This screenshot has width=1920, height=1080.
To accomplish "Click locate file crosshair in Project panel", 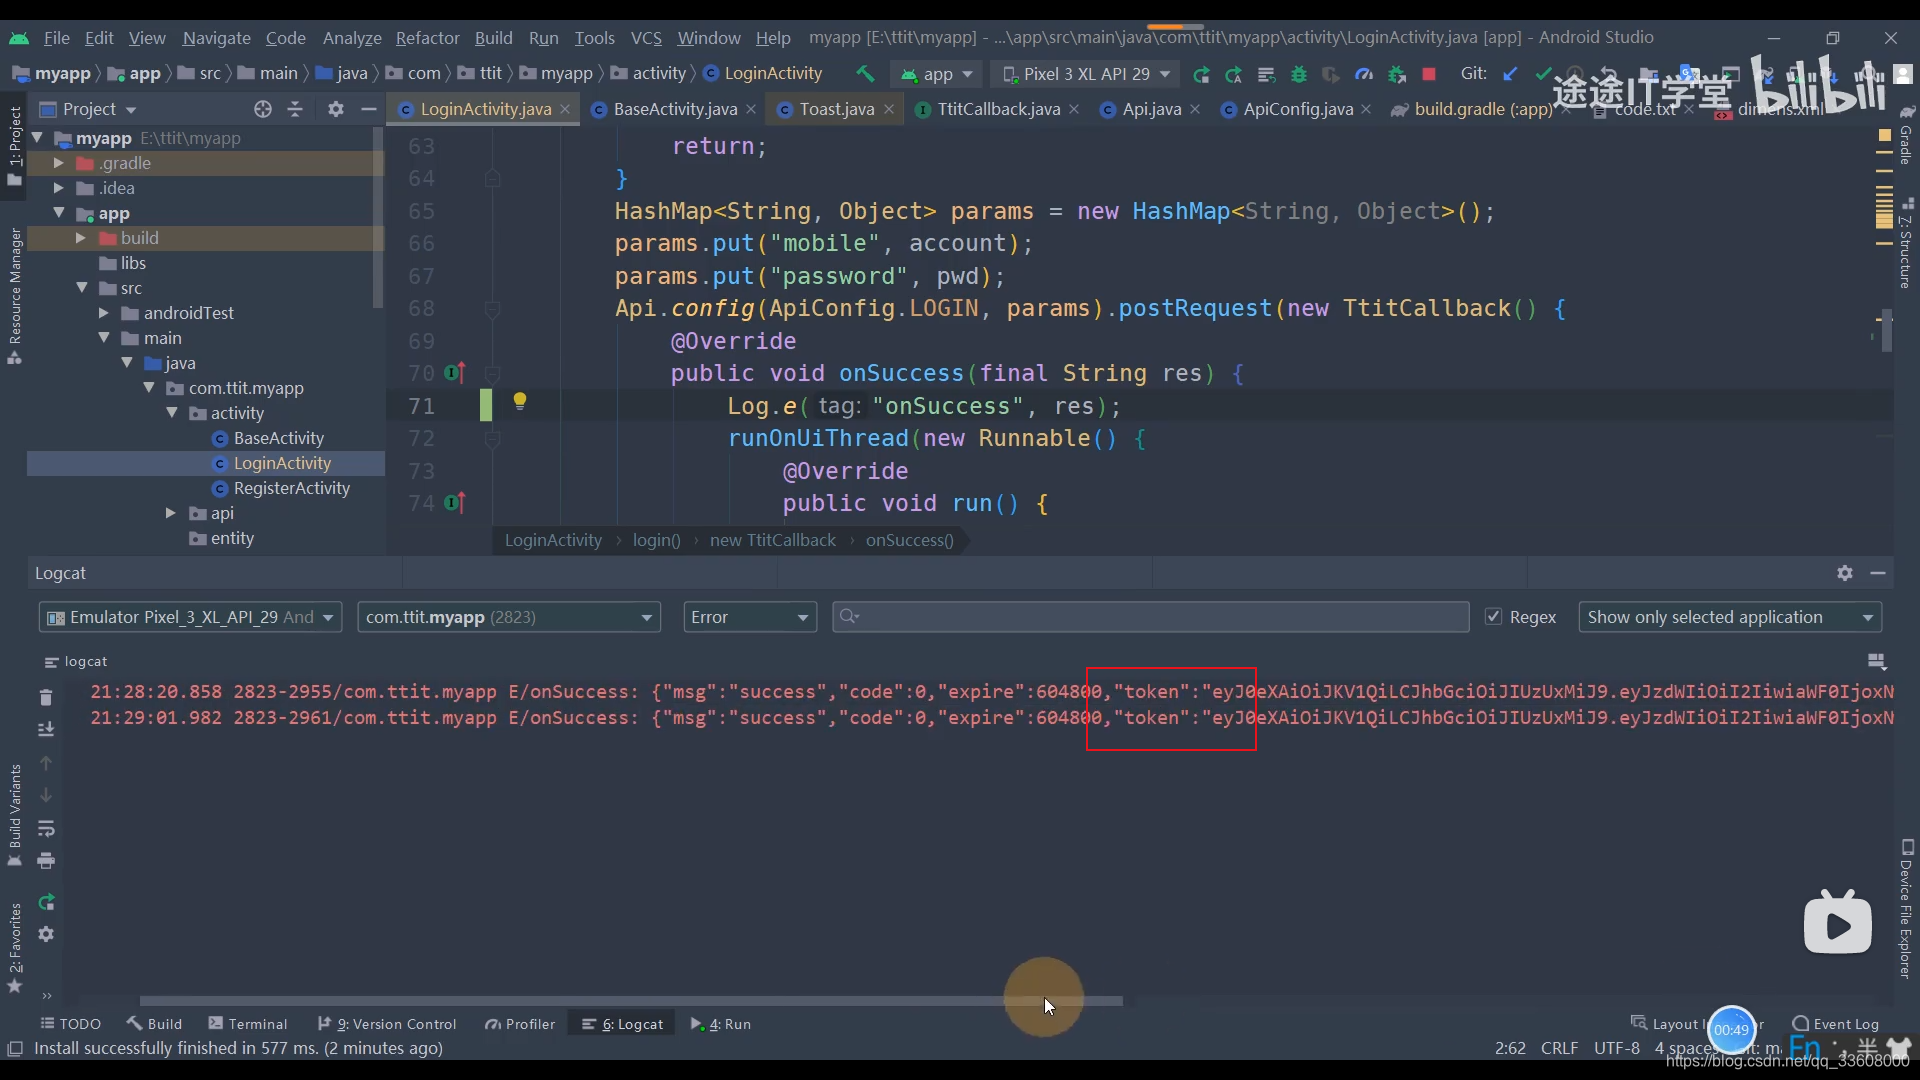I will tap(263, 109).
